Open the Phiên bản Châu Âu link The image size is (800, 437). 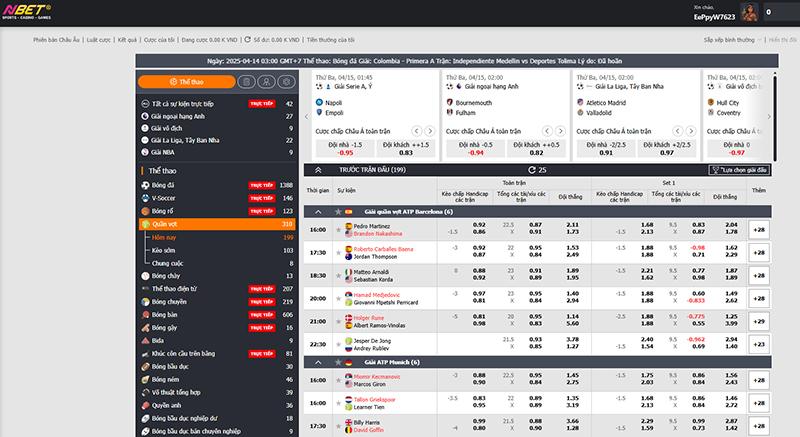click(x=57, y=40)
